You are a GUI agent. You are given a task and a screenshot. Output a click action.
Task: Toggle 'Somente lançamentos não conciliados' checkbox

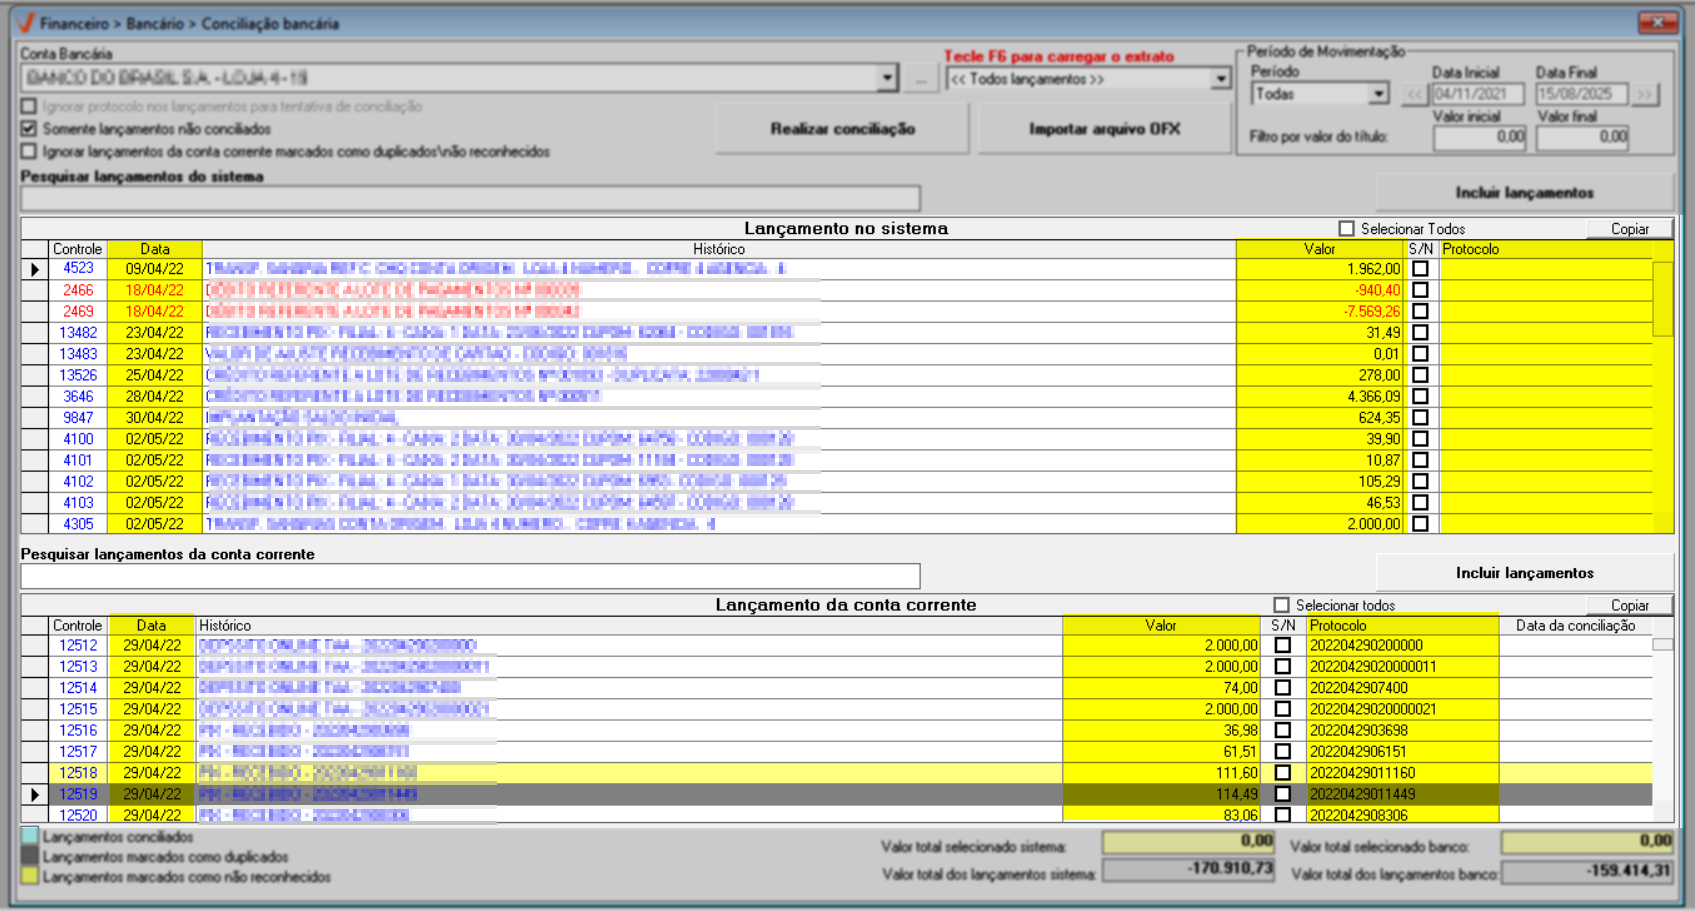tap(29, 129)
